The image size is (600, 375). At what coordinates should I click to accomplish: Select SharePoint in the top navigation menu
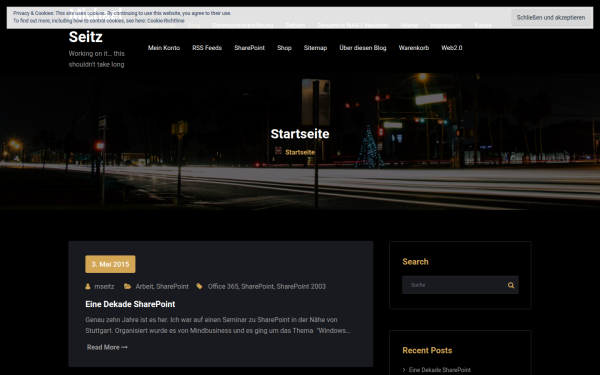[x=249, y=48]
